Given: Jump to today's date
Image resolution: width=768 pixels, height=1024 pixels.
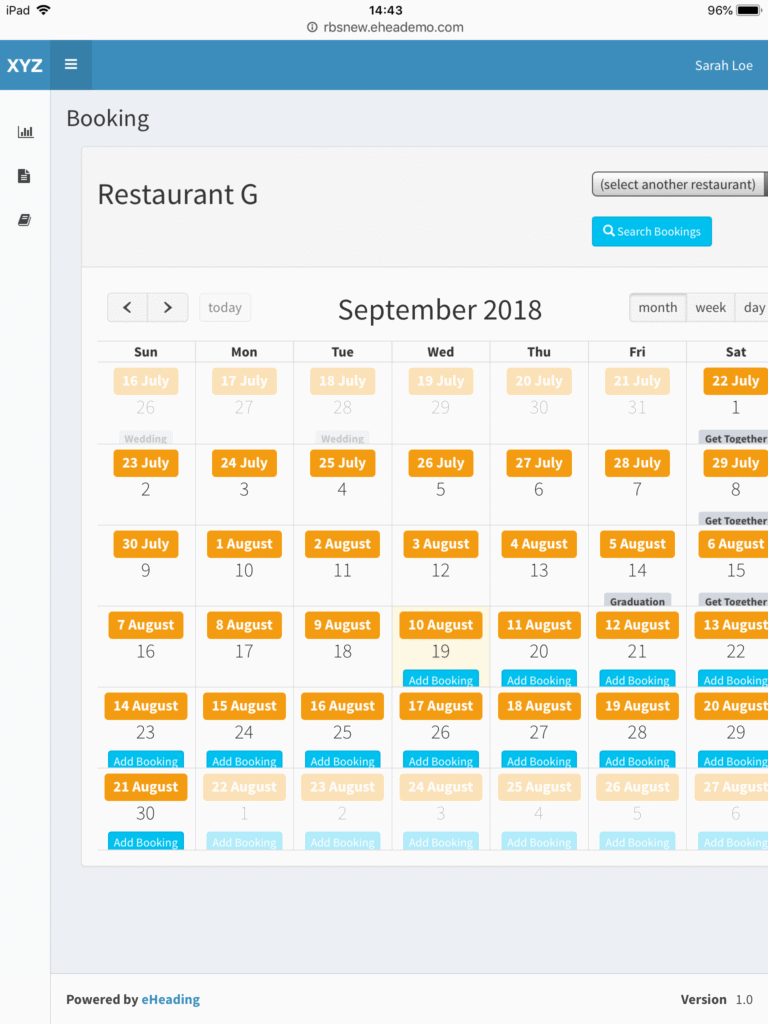Looking at the screenshot, I should click(224, 307).
